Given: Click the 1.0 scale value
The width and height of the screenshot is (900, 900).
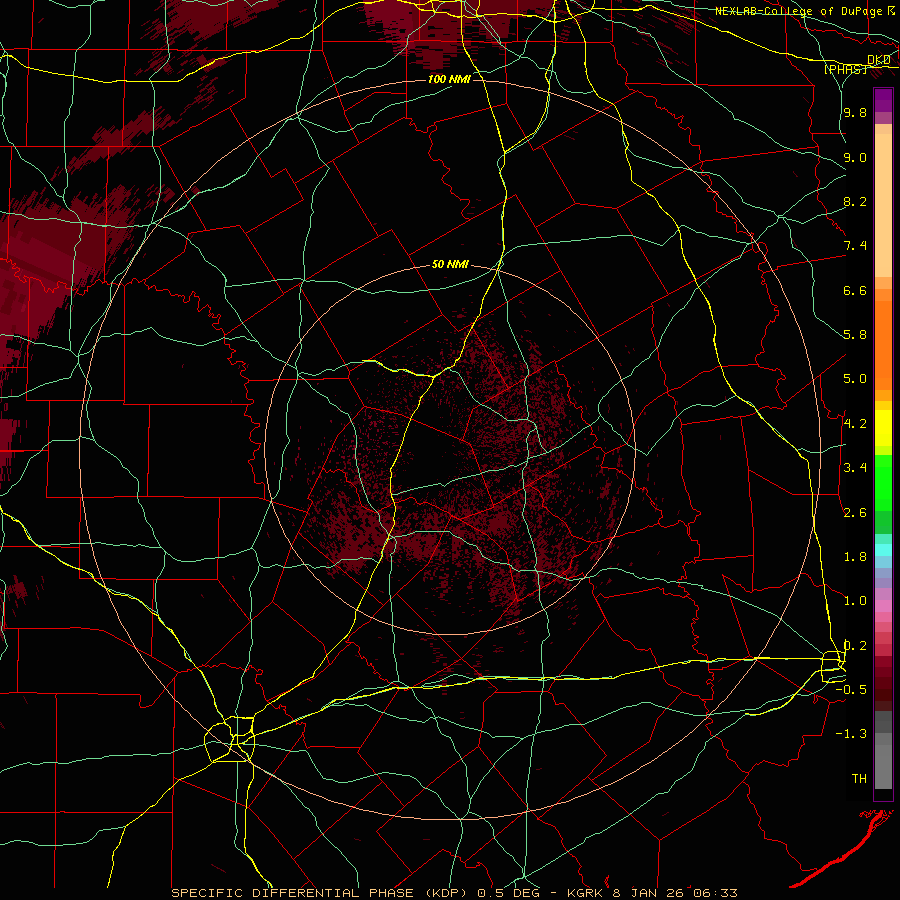Looking at the screenshot, I should coord(855,600).
